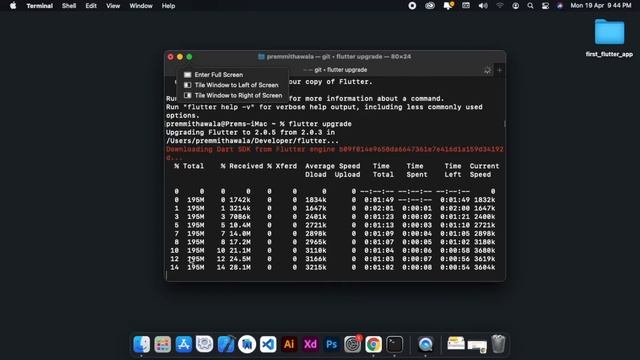Open QuickTime Player from the Dock
Image resolution: width=640 pixels, height=360 pixels.
click(425, 344)
